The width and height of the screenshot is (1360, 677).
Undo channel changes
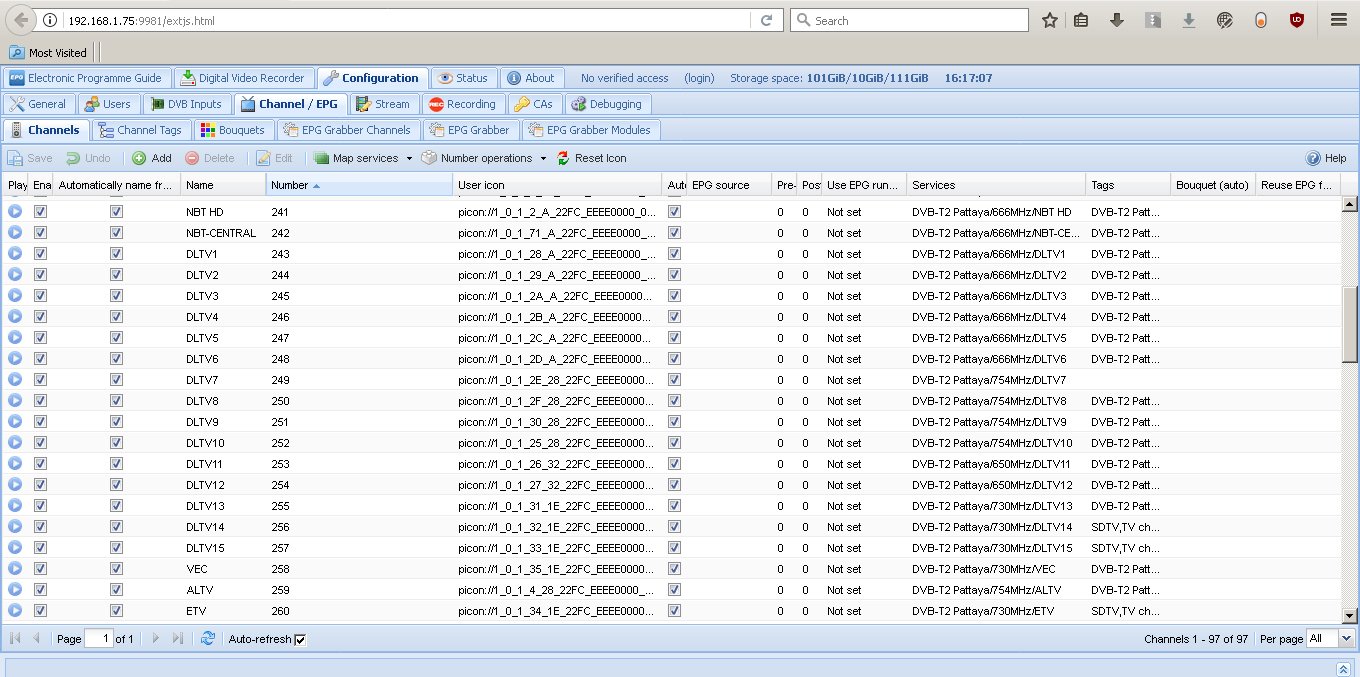88,158
